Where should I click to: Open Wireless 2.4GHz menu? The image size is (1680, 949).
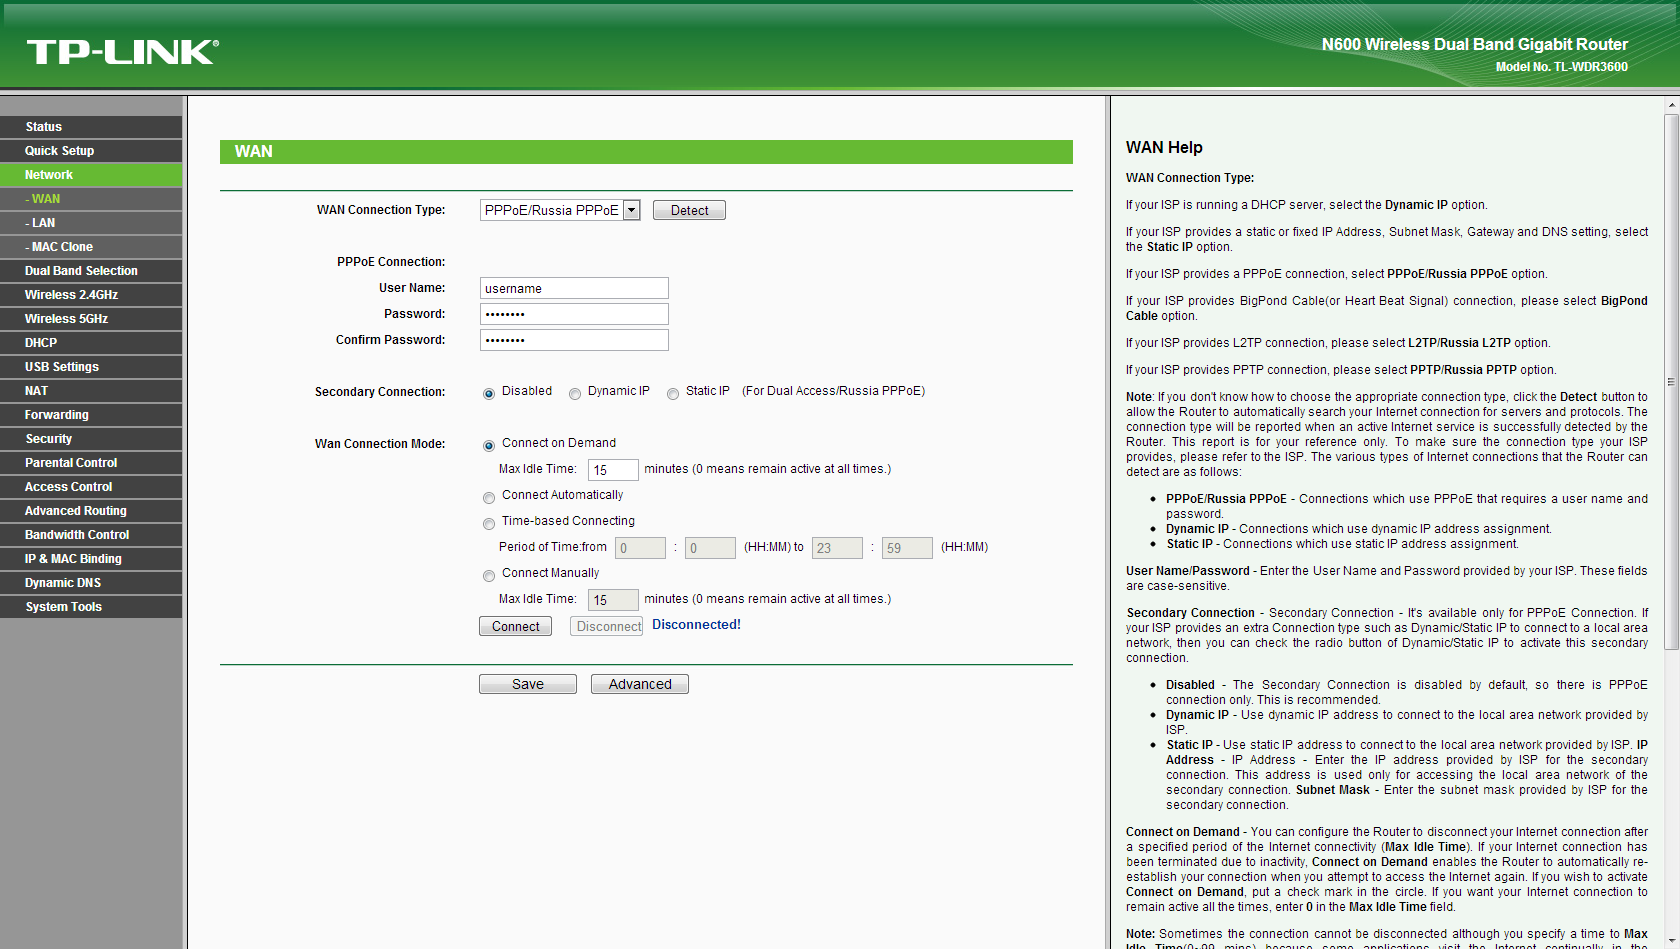pyautogui.click(x=91, y=295)
